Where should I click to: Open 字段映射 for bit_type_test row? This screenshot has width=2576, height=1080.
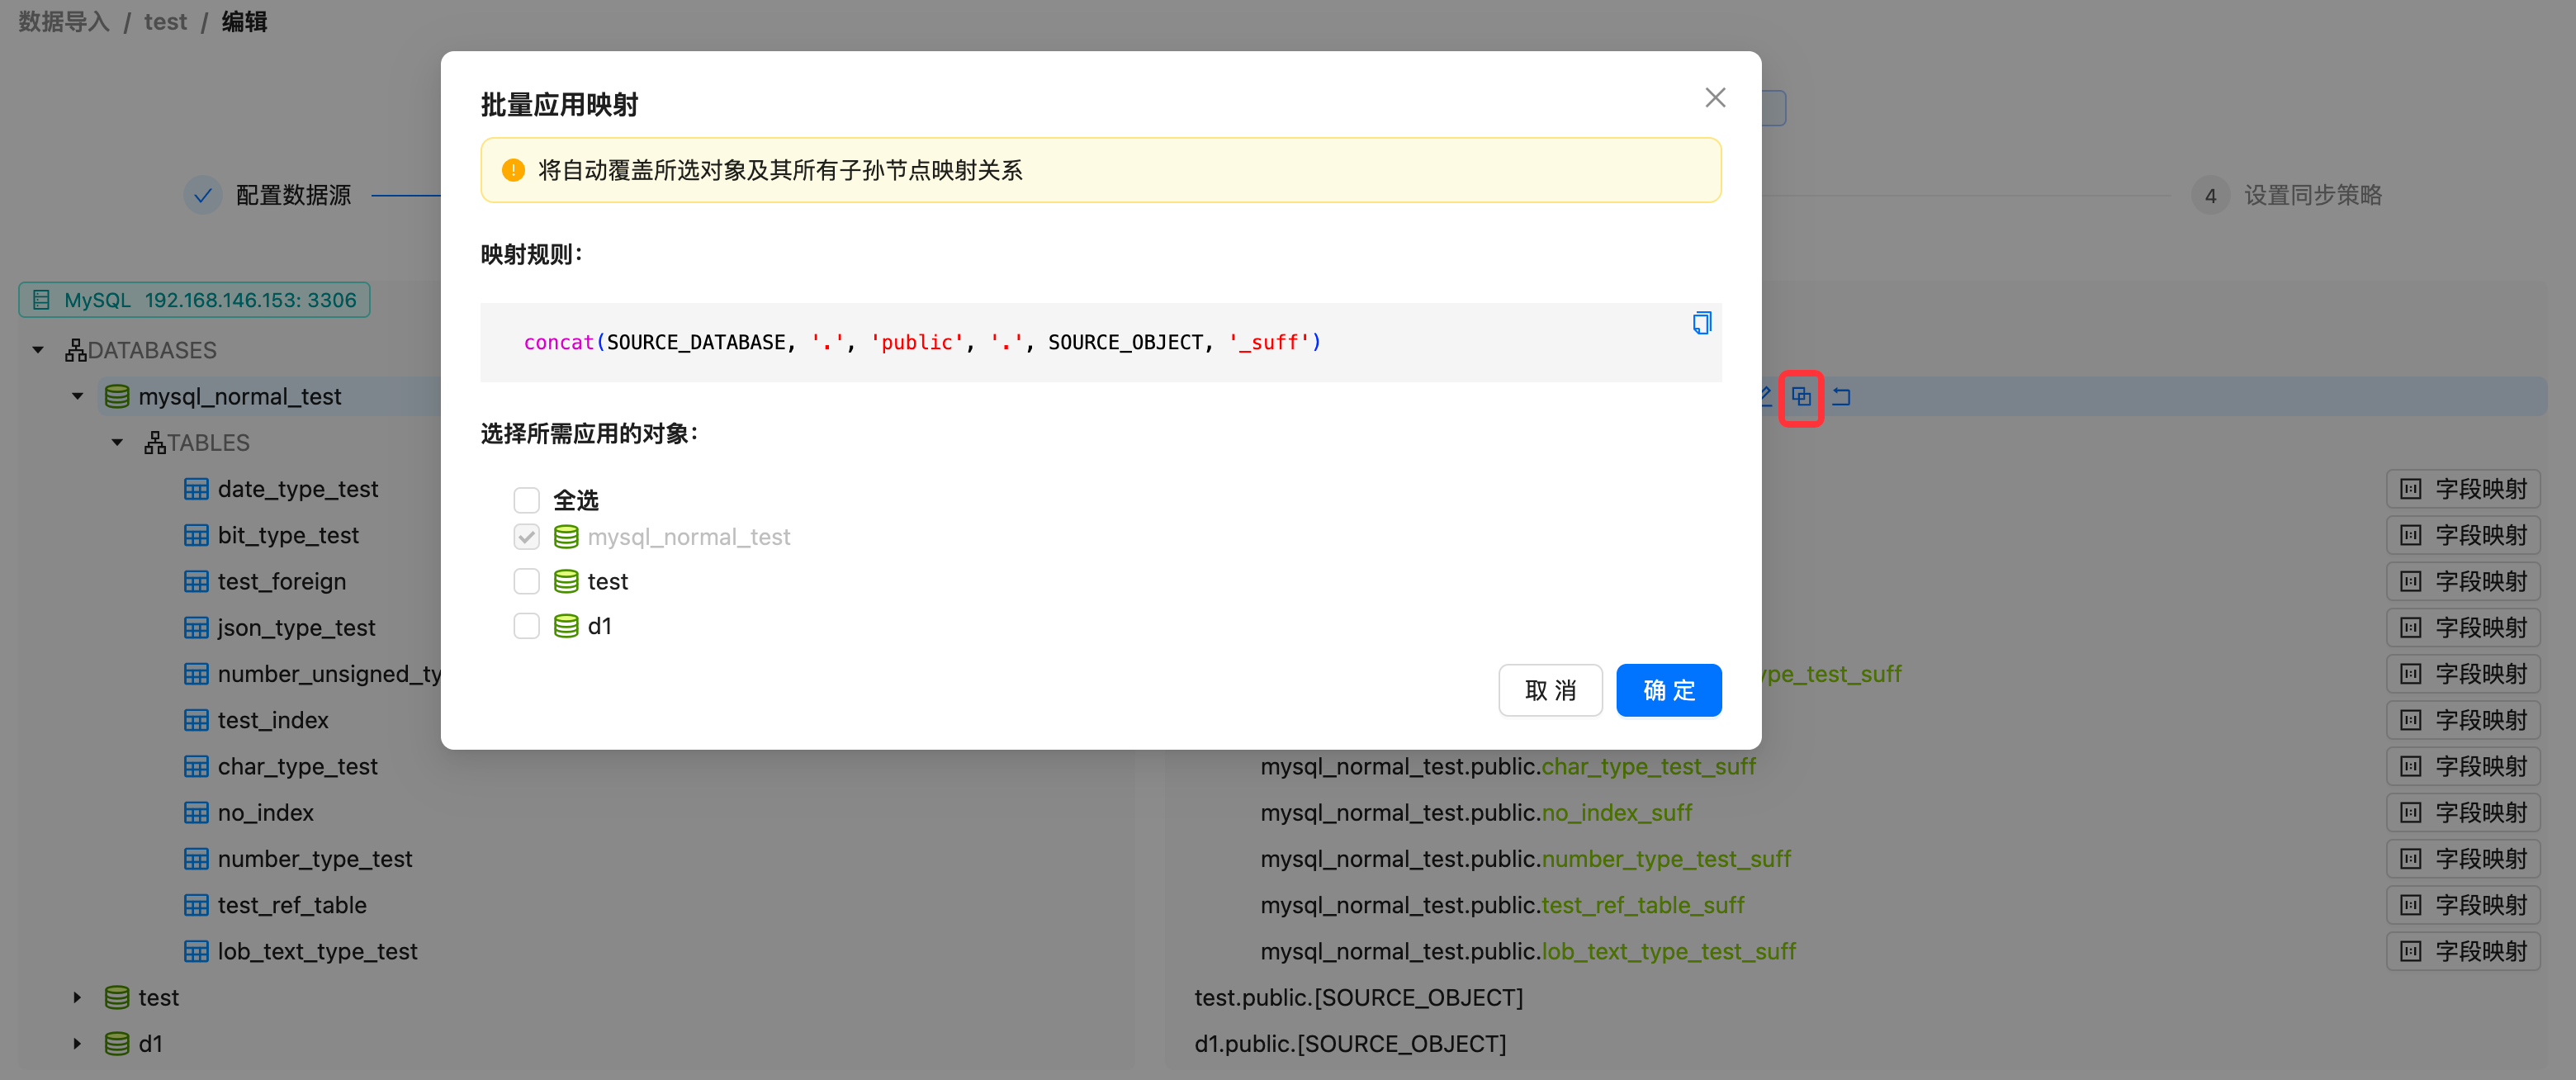coord(2463,535)
